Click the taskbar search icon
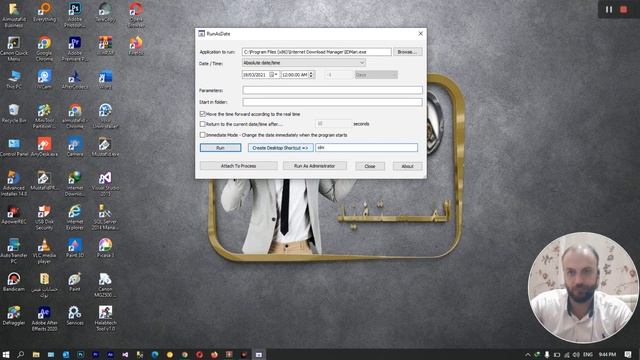Image resolution: width=640 pixels, height=360 pixels. [x=20, y=354]
